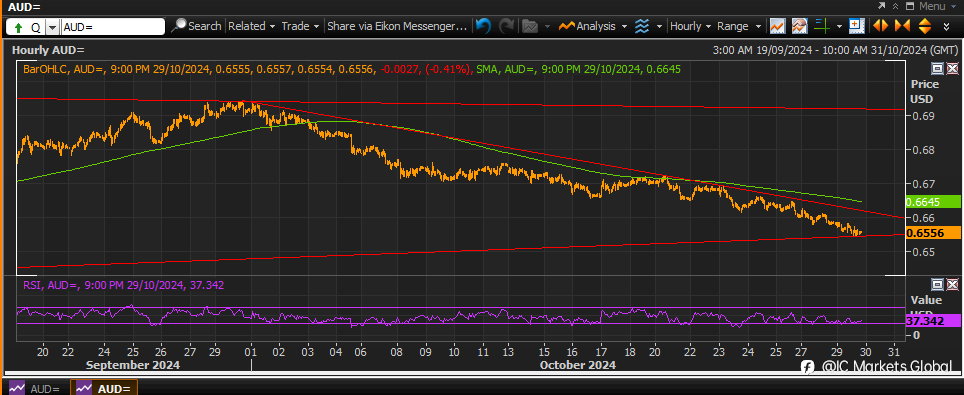
Task: Maximize the price chart panel
Action: (x=938, y=68)
